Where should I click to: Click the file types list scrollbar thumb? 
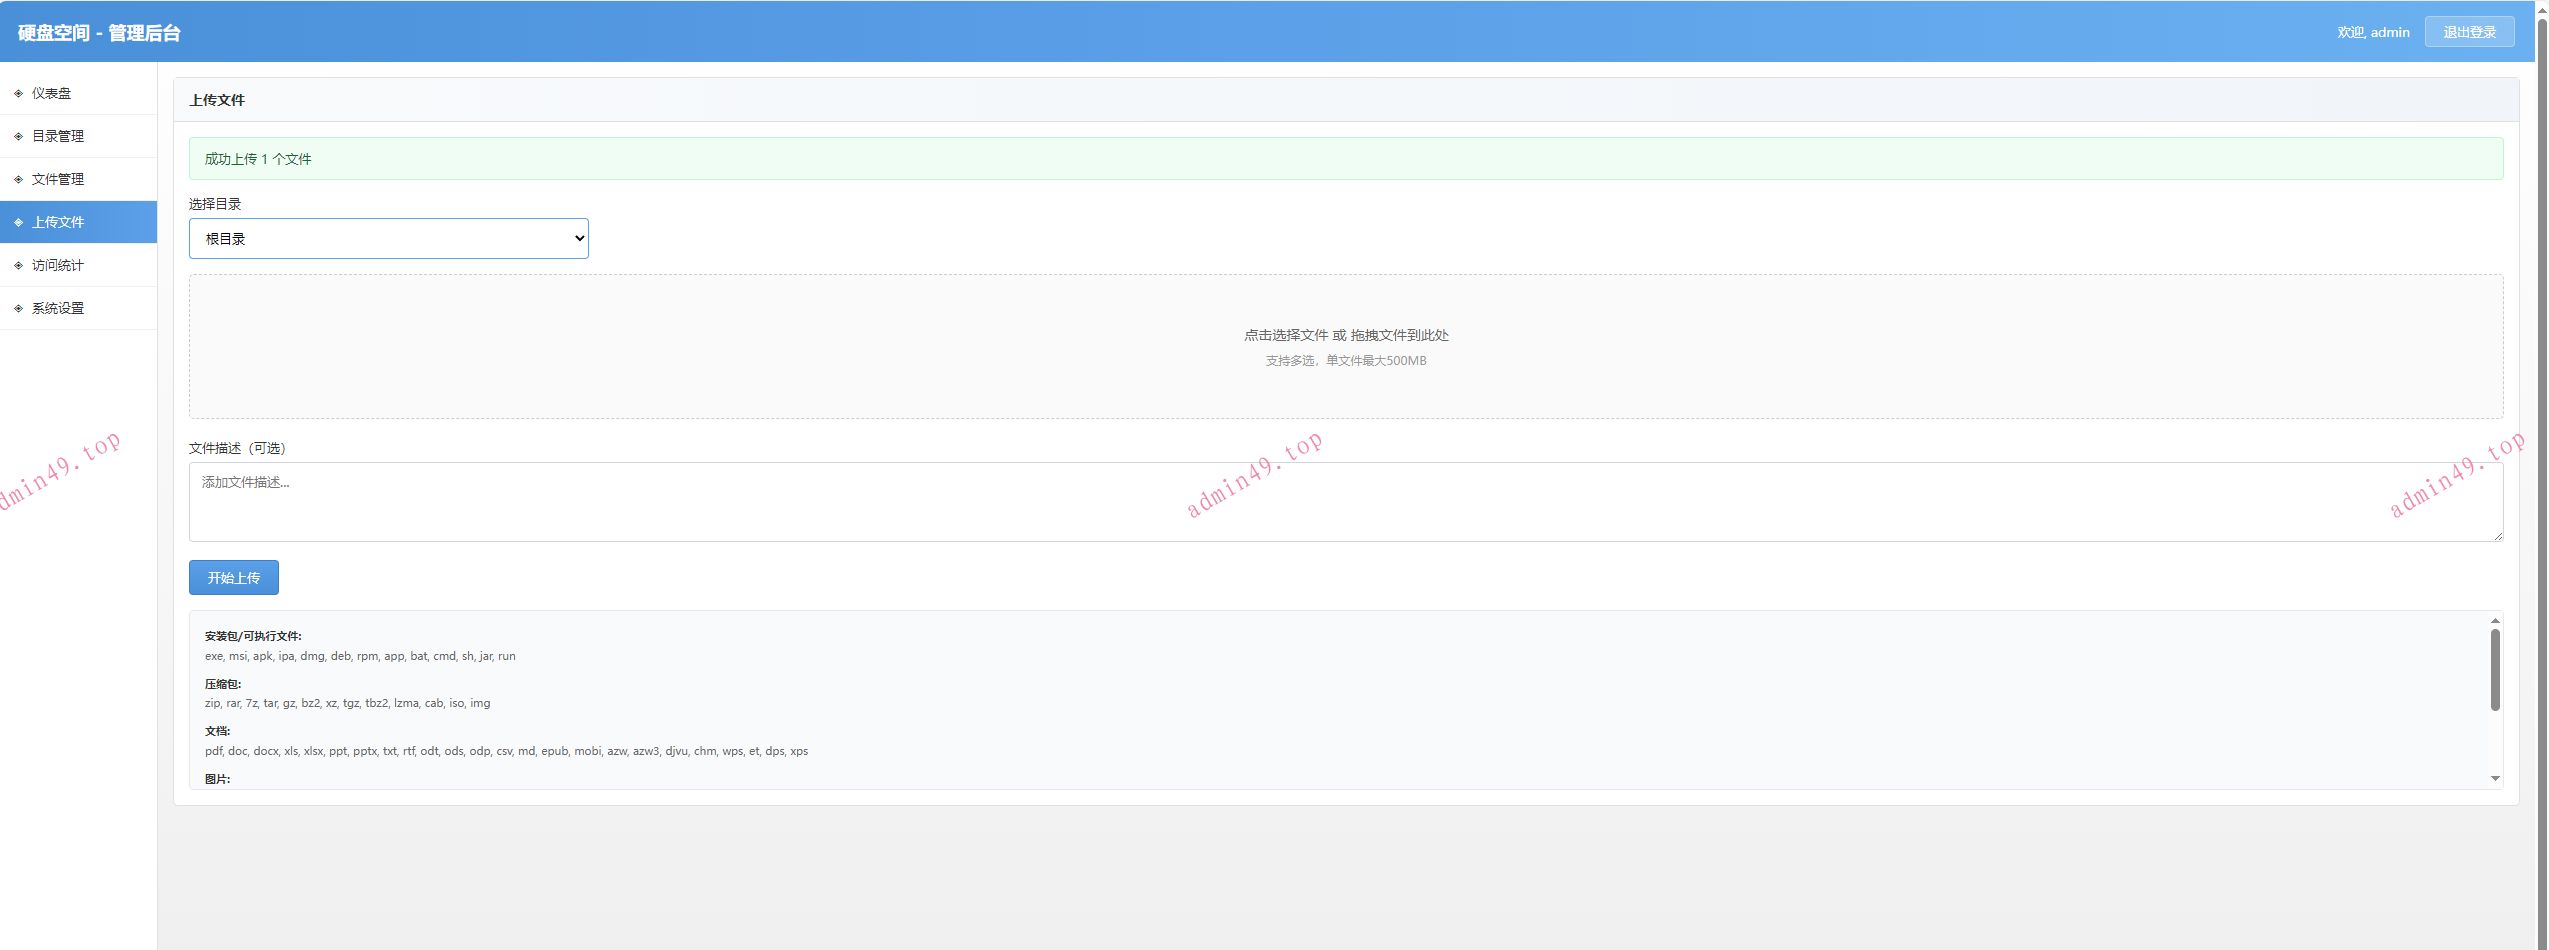coord(2495,670)
